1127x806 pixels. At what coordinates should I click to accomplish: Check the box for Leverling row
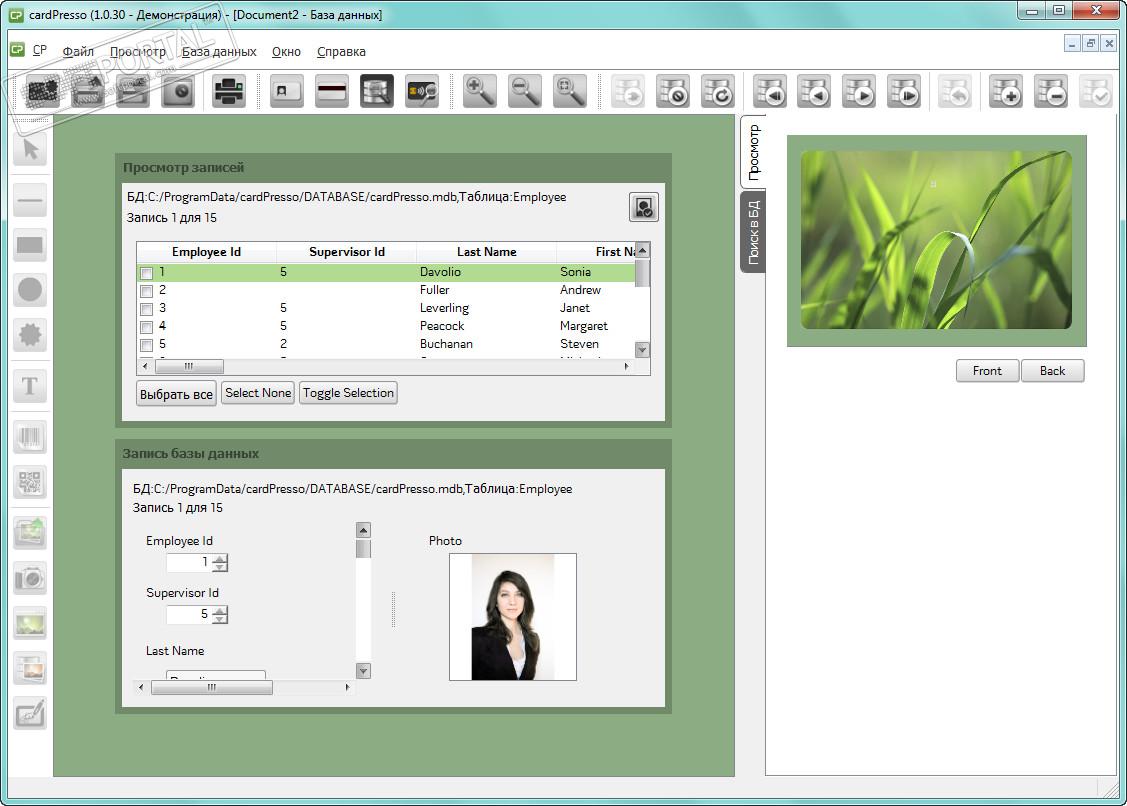click(x=146, y=309)
